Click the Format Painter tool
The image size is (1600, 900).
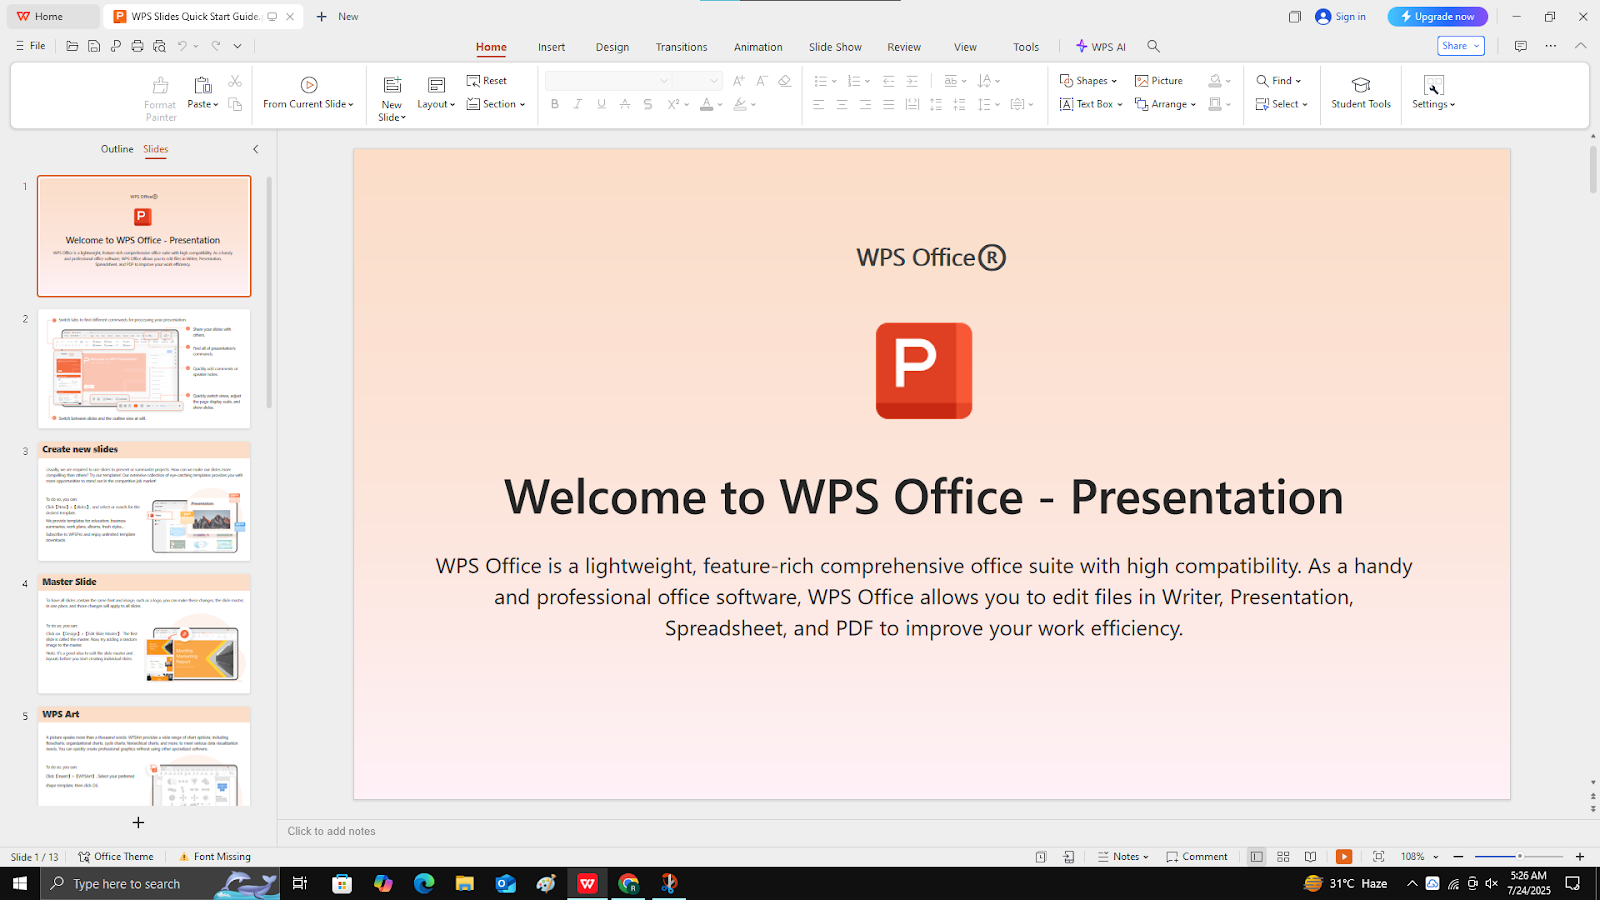[160, 98]
